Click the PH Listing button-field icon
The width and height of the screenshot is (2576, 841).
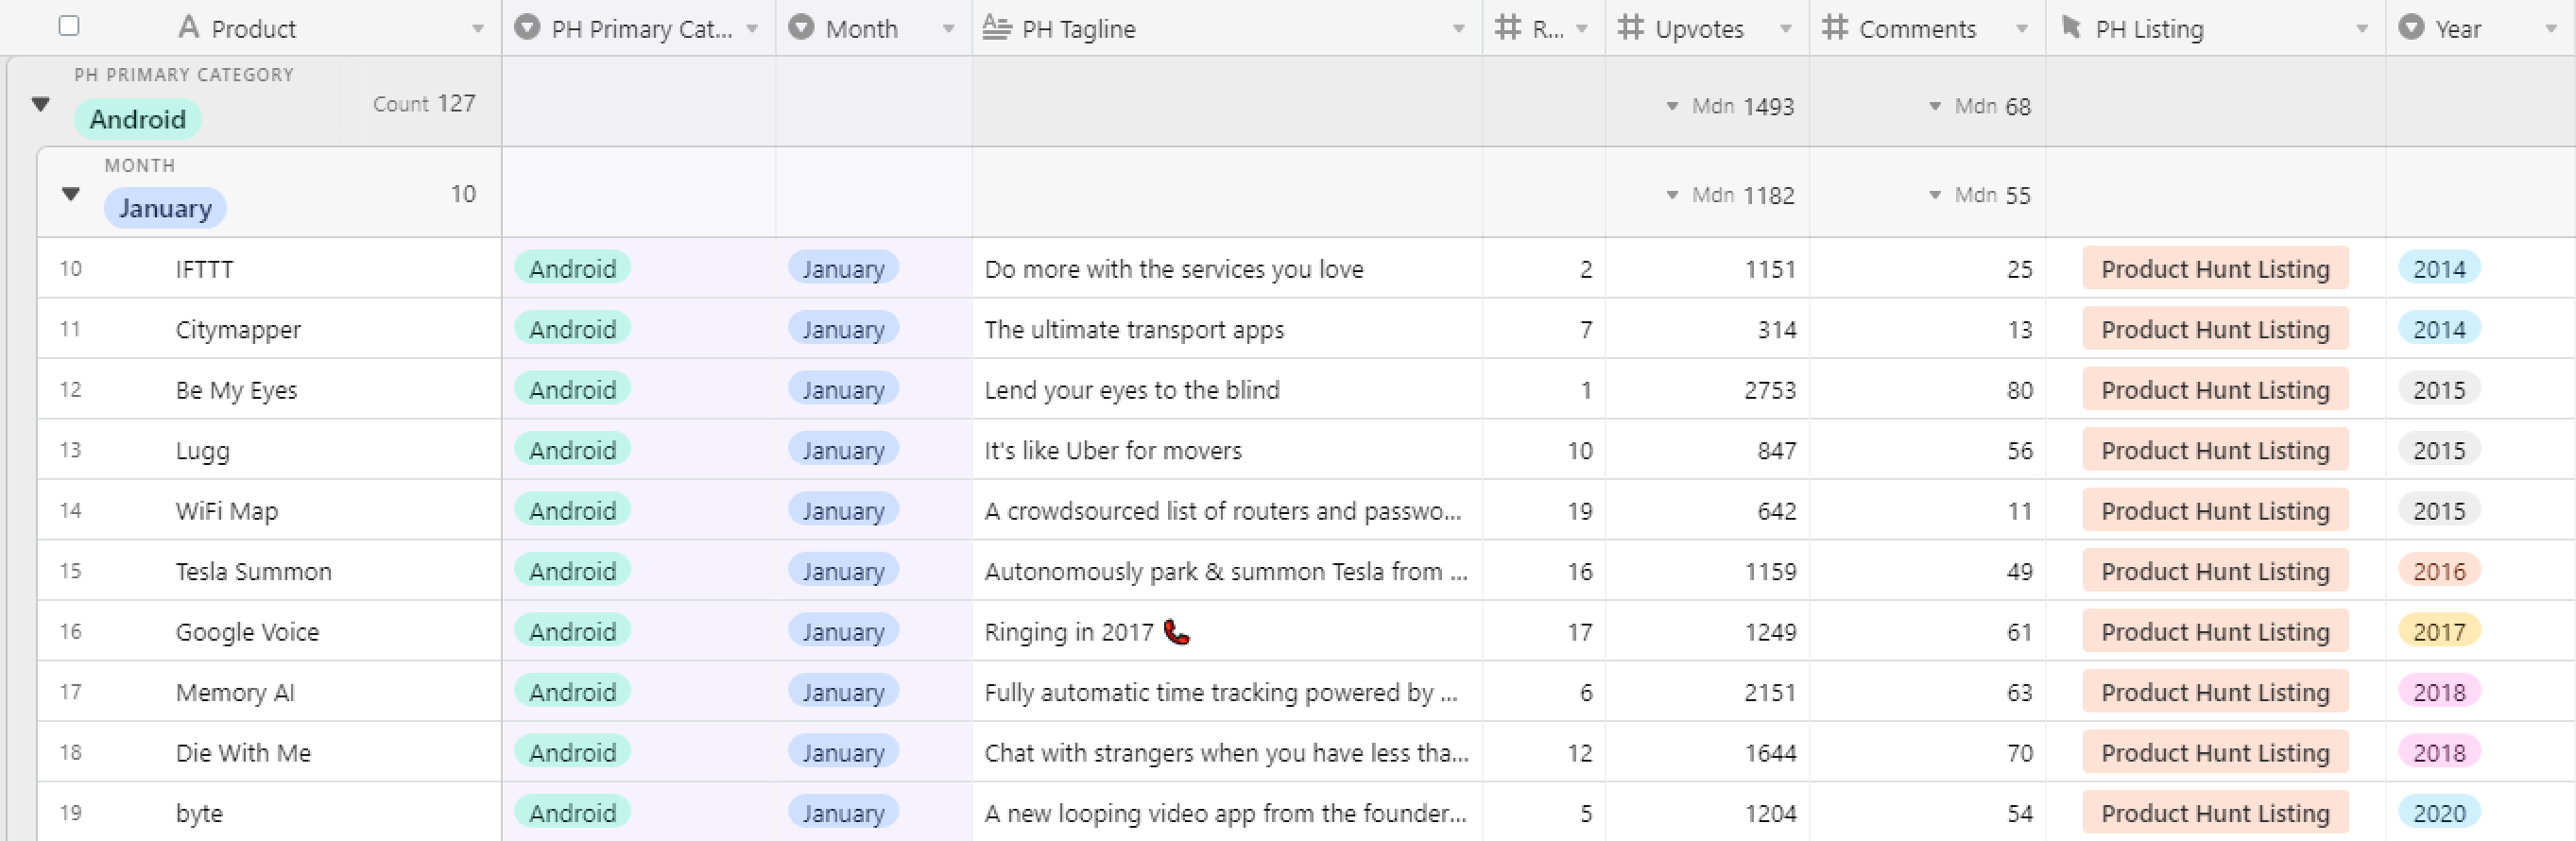[2071, 27]
